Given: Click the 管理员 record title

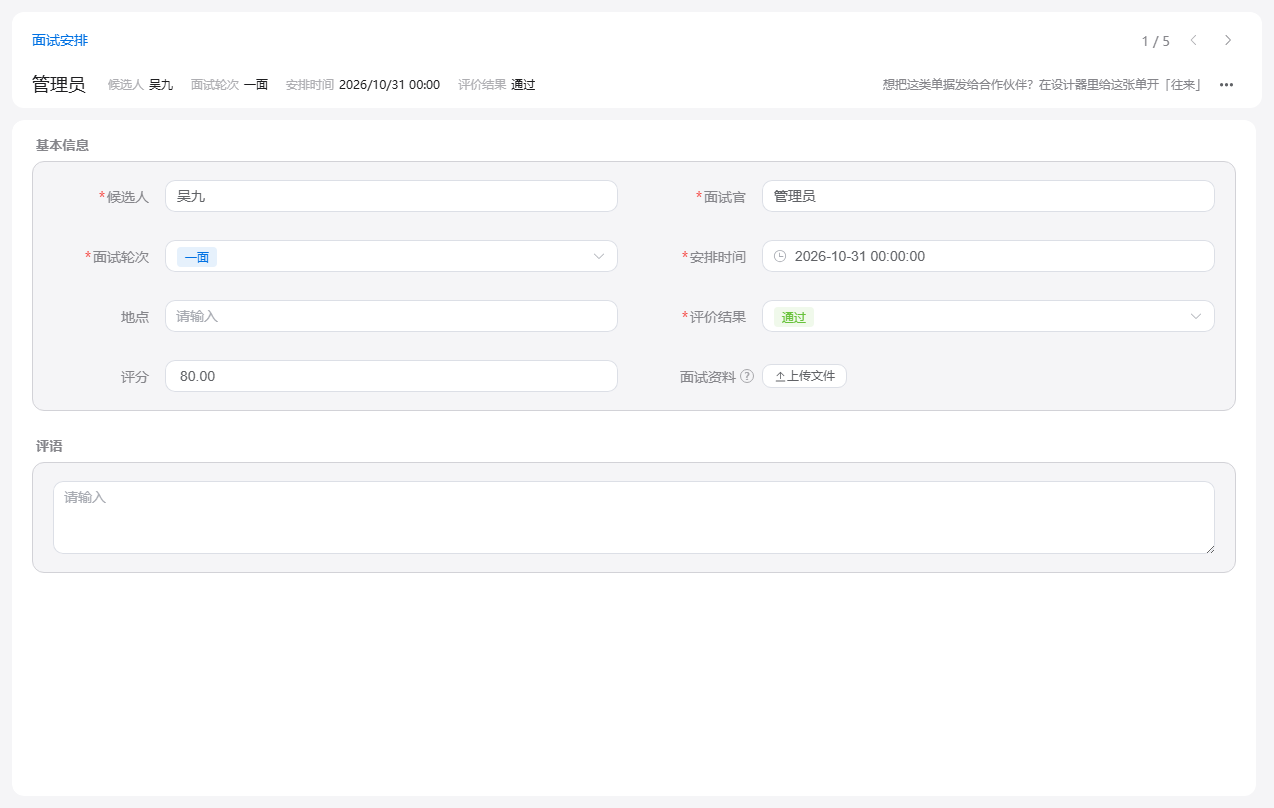Looking at the screenshot, I should pos(59,85).
